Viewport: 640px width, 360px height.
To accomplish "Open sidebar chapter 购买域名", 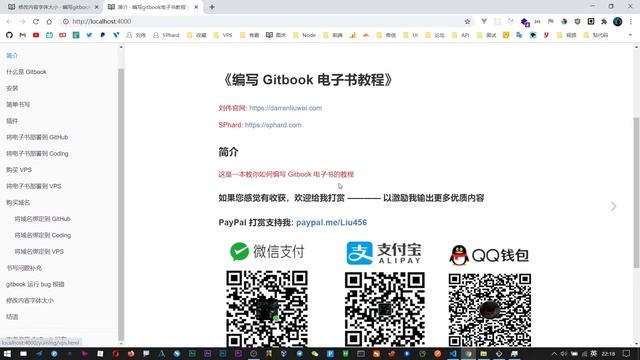I will point(18,202).
